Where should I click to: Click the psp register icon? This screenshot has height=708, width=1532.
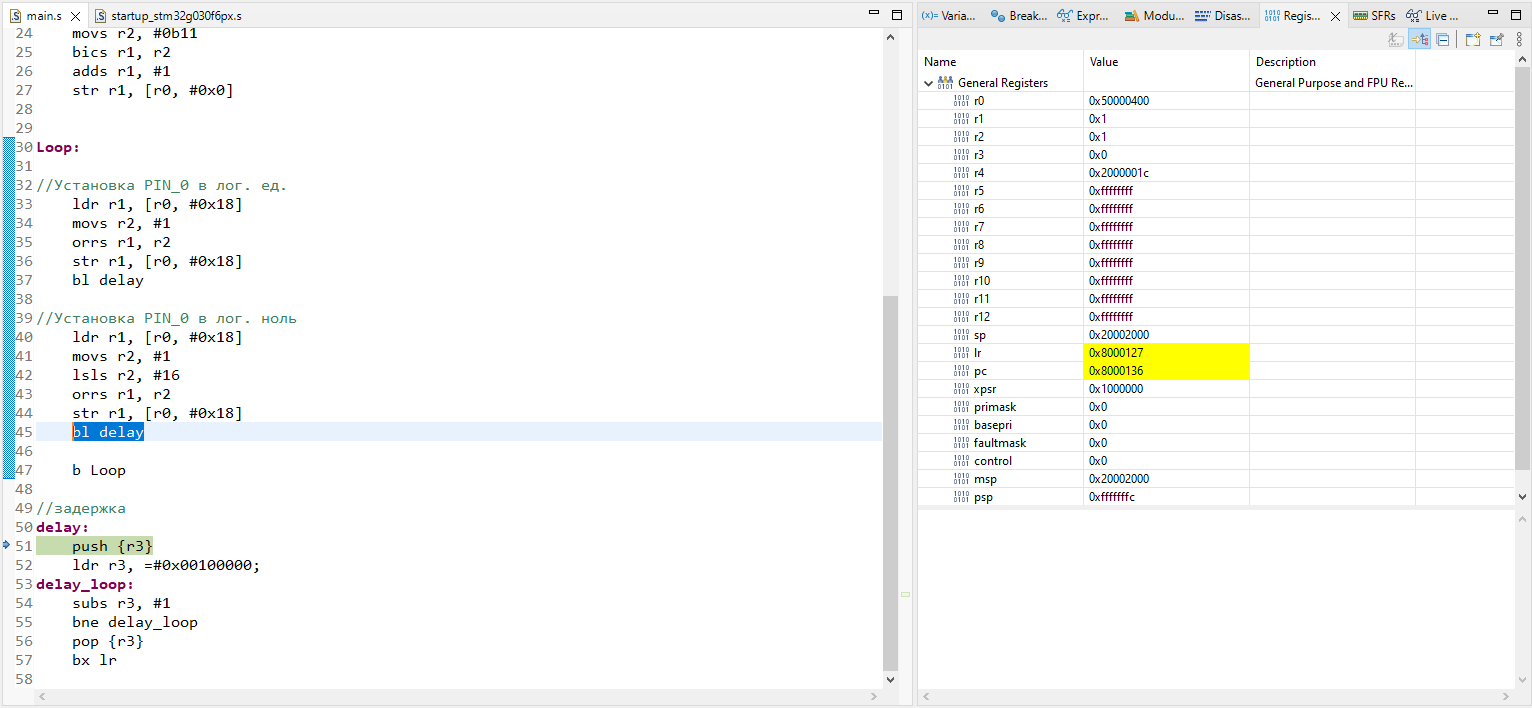[962, 497]
